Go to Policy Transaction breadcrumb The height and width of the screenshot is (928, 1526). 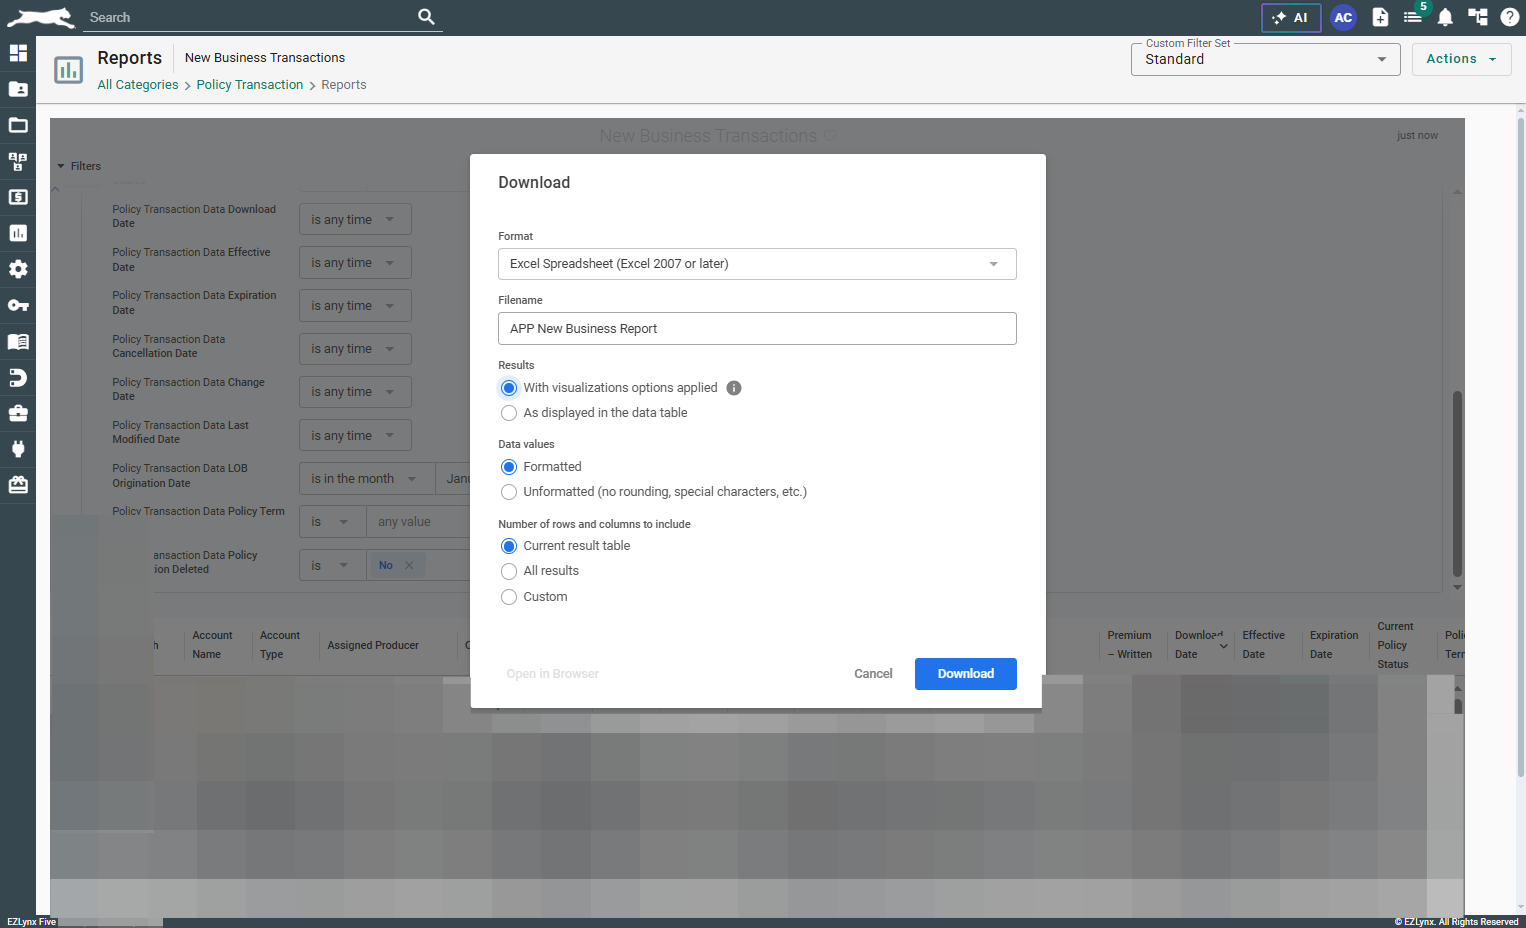[250, 85]
